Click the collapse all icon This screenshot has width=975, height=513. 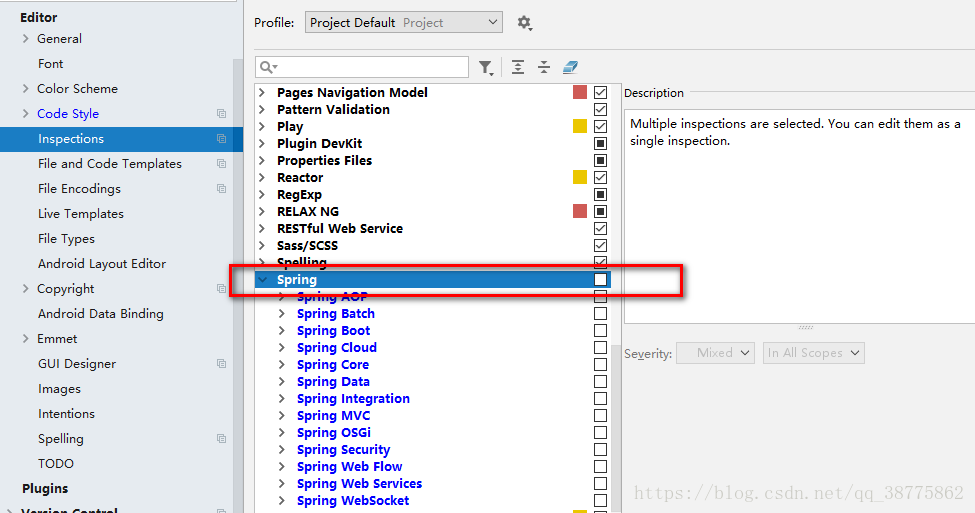point(544,67)
